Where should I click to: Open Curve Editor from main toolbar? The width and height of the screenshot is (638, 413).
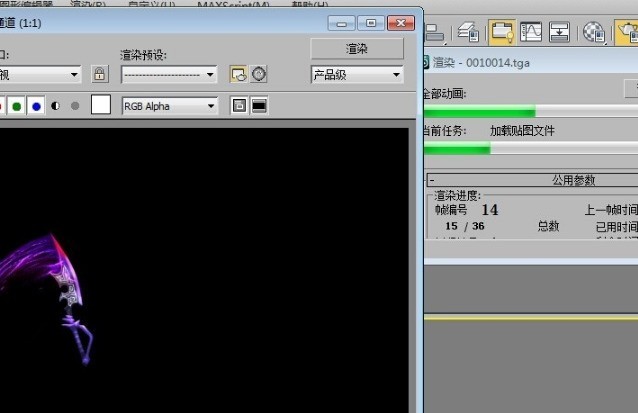530,32
